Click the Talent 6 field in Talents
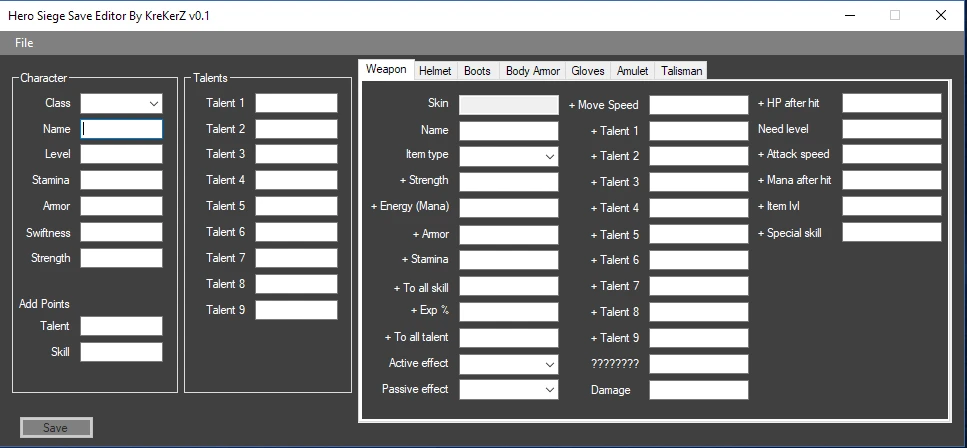967x448 pixels. pos(297,232)
